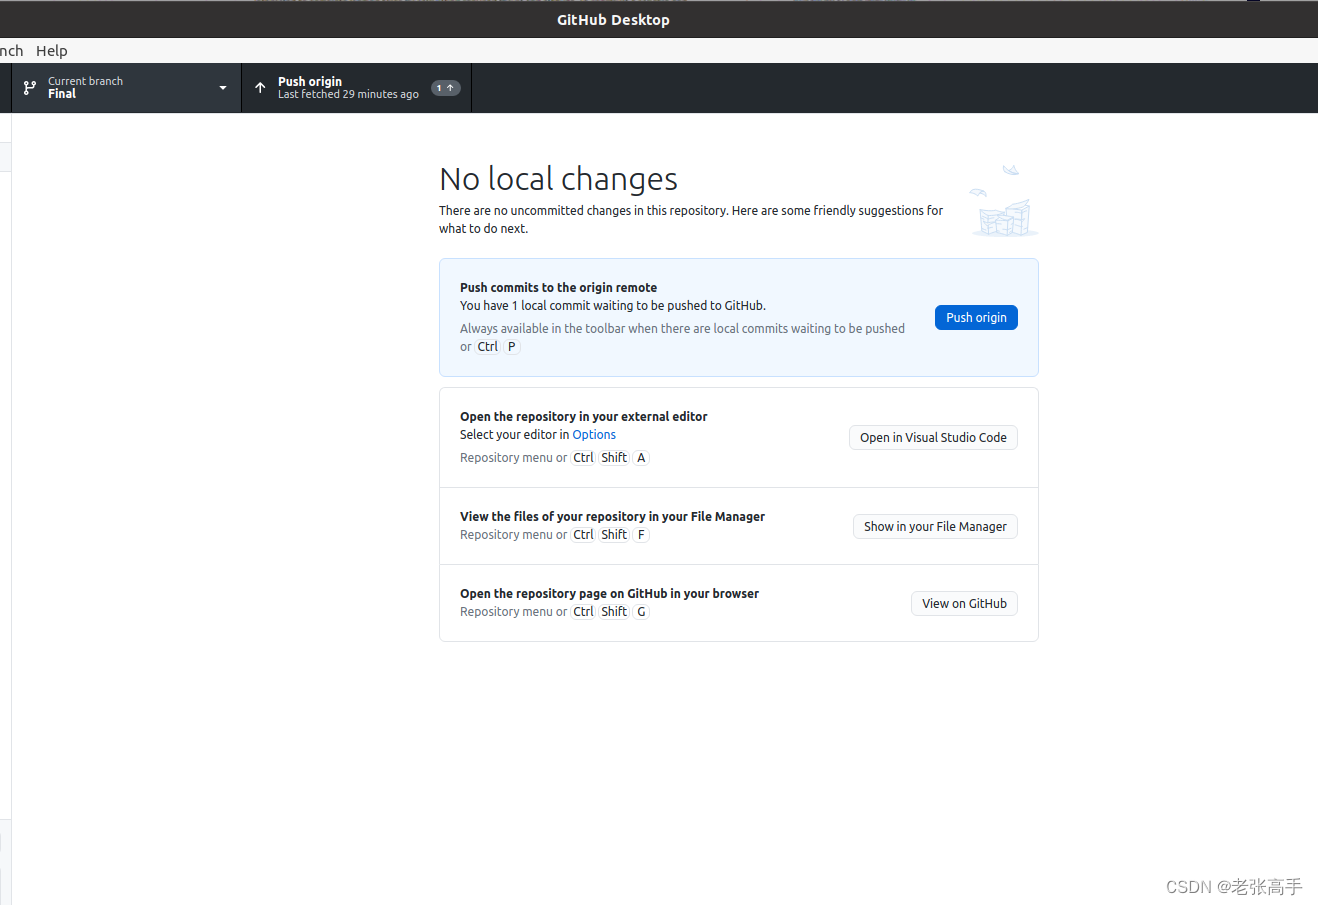Viewport: 1318px width, 905px height.
Task: Select the Push origin toolbar label
Action: 310,81
